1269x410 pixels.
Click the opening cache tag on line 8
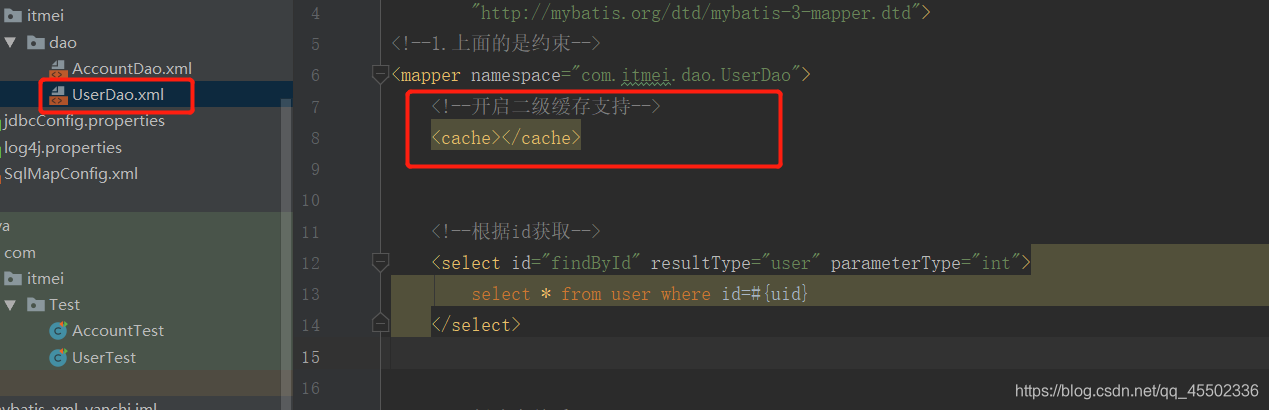(466, 138)
